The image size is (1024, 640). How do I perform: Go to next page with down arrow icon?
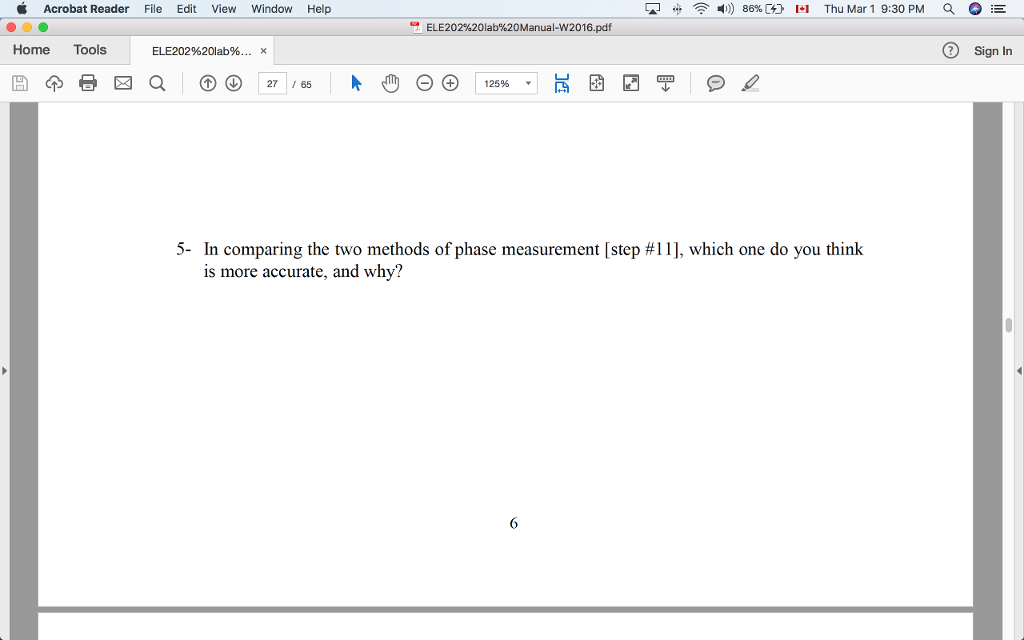click(233, 83)
